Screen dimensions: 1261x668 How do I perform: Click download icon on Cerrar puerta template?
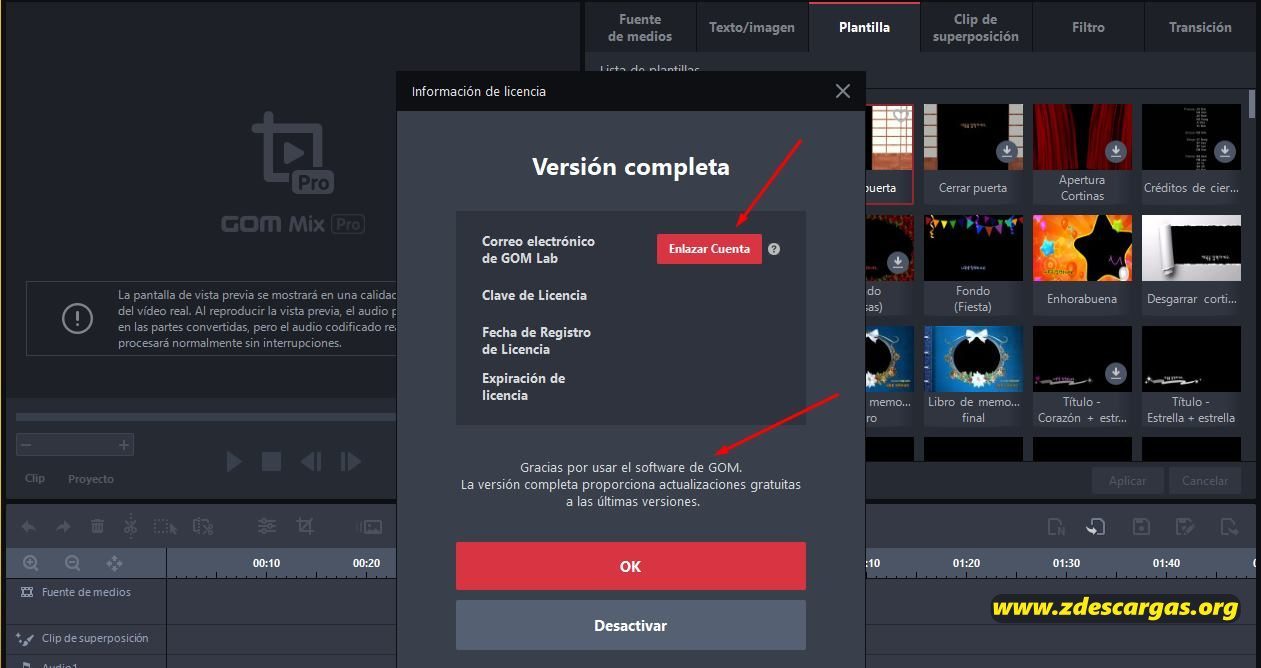[x=1007, y=151]
